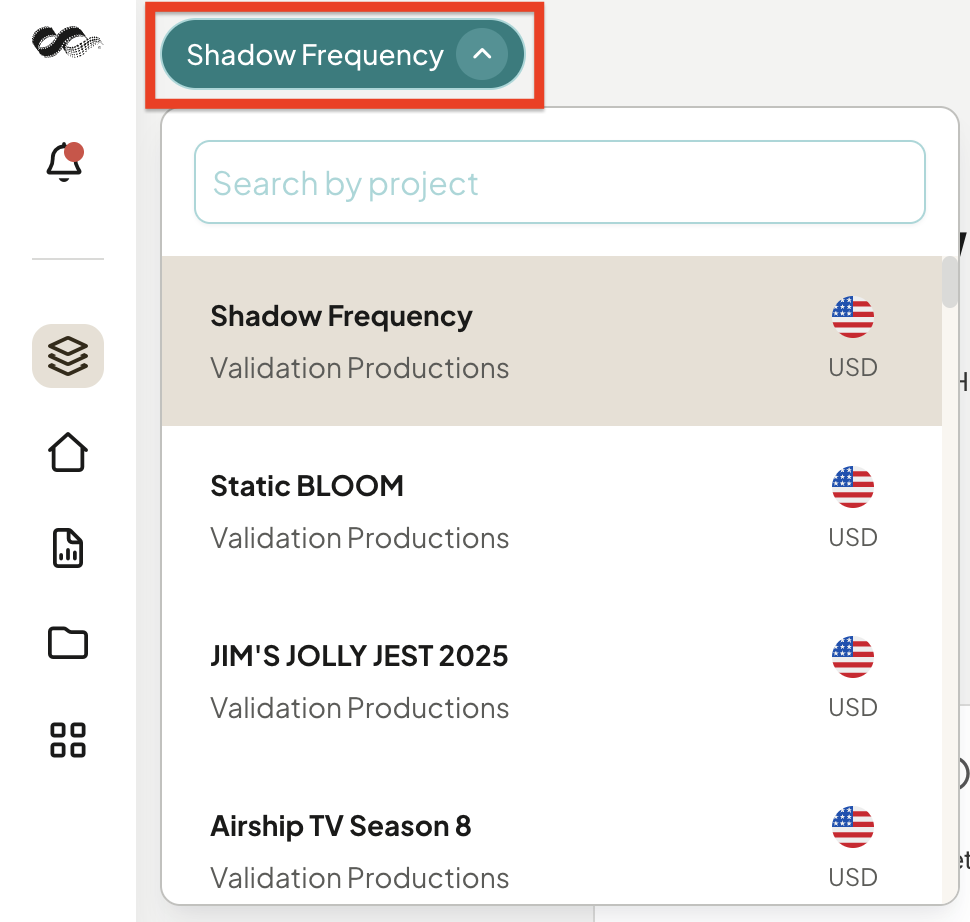Open the notifications bell icon

click(65, 162)
